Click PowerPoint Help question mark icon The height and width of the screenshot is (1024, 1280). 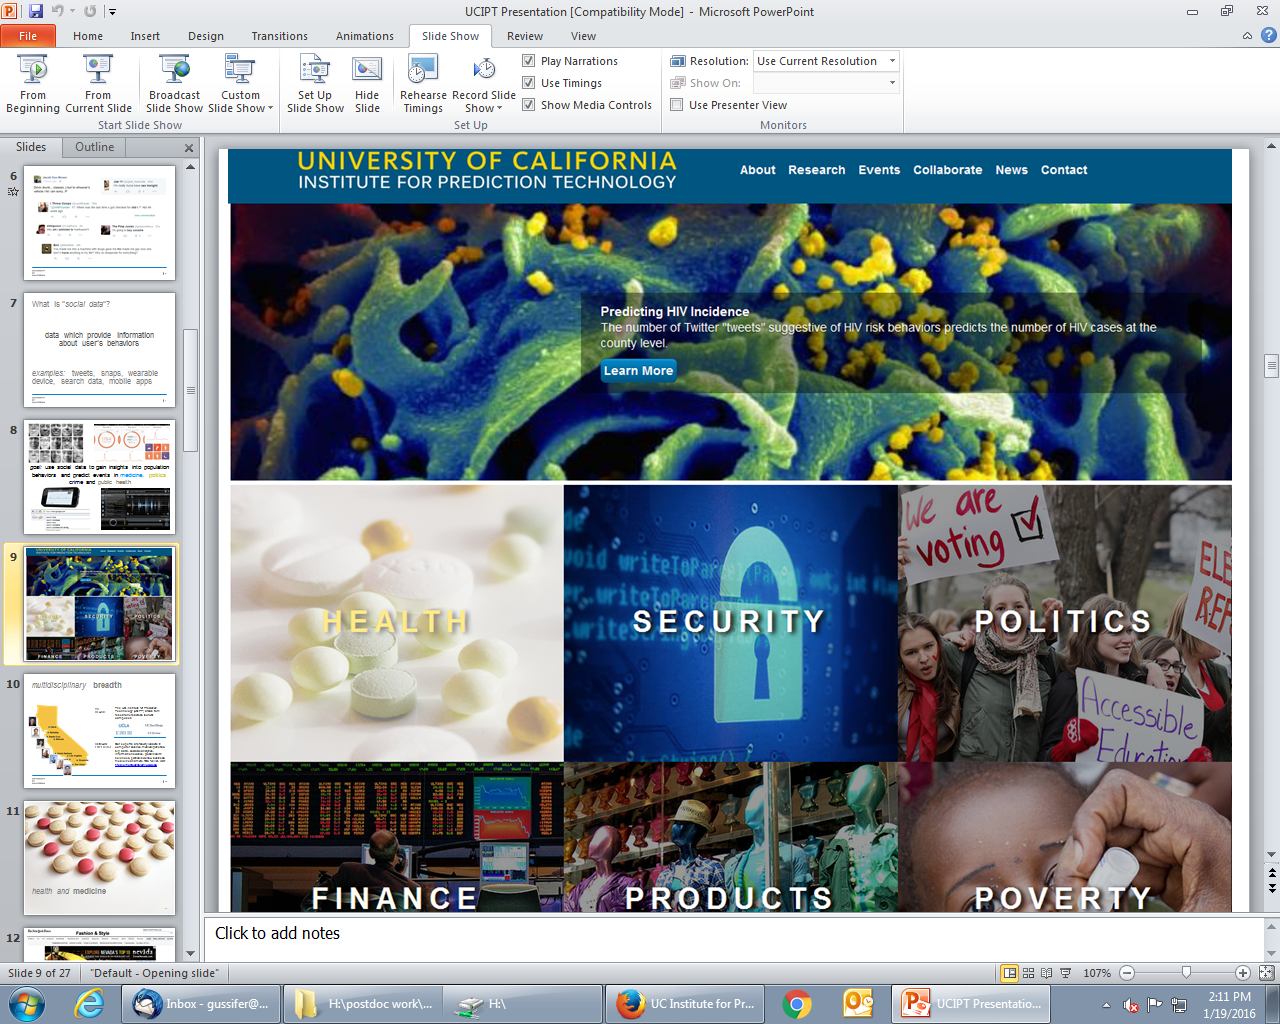coord(1268,36)
